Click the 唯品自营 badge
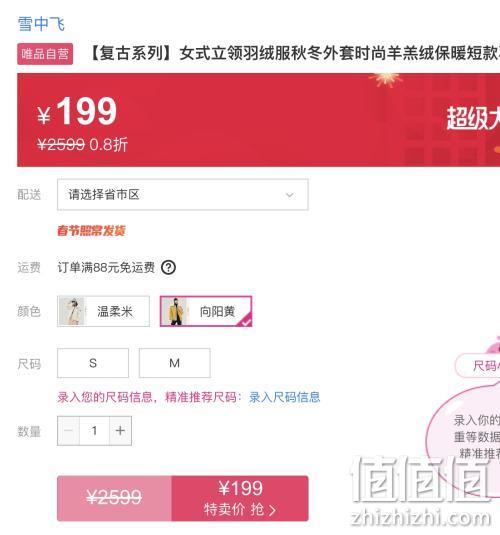 tap(45, 54)
